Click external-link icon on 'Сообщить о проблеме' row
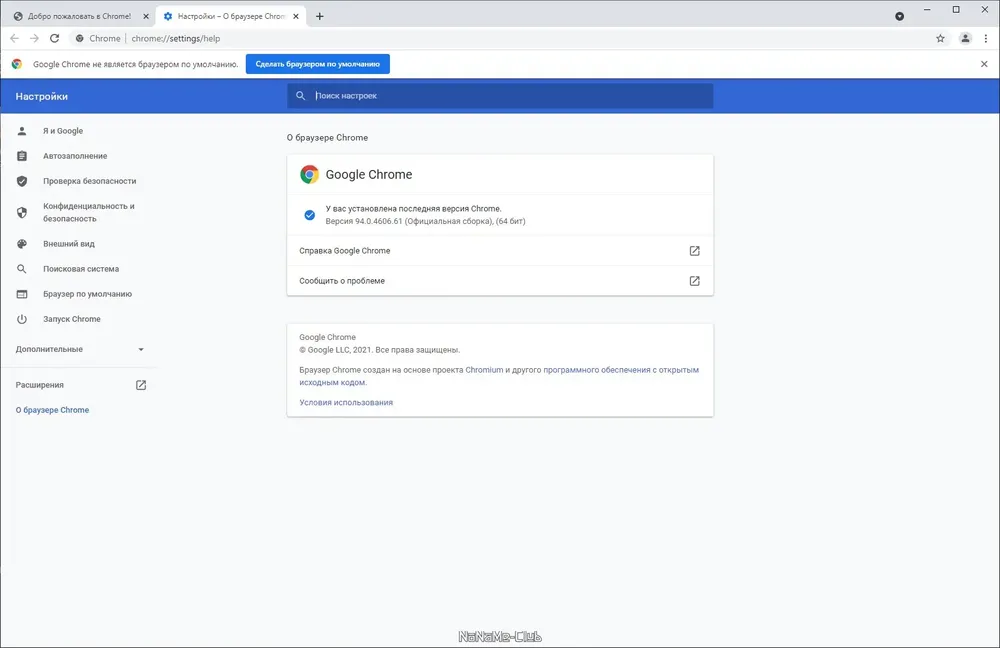The image size is (1000, 648). 695,281
